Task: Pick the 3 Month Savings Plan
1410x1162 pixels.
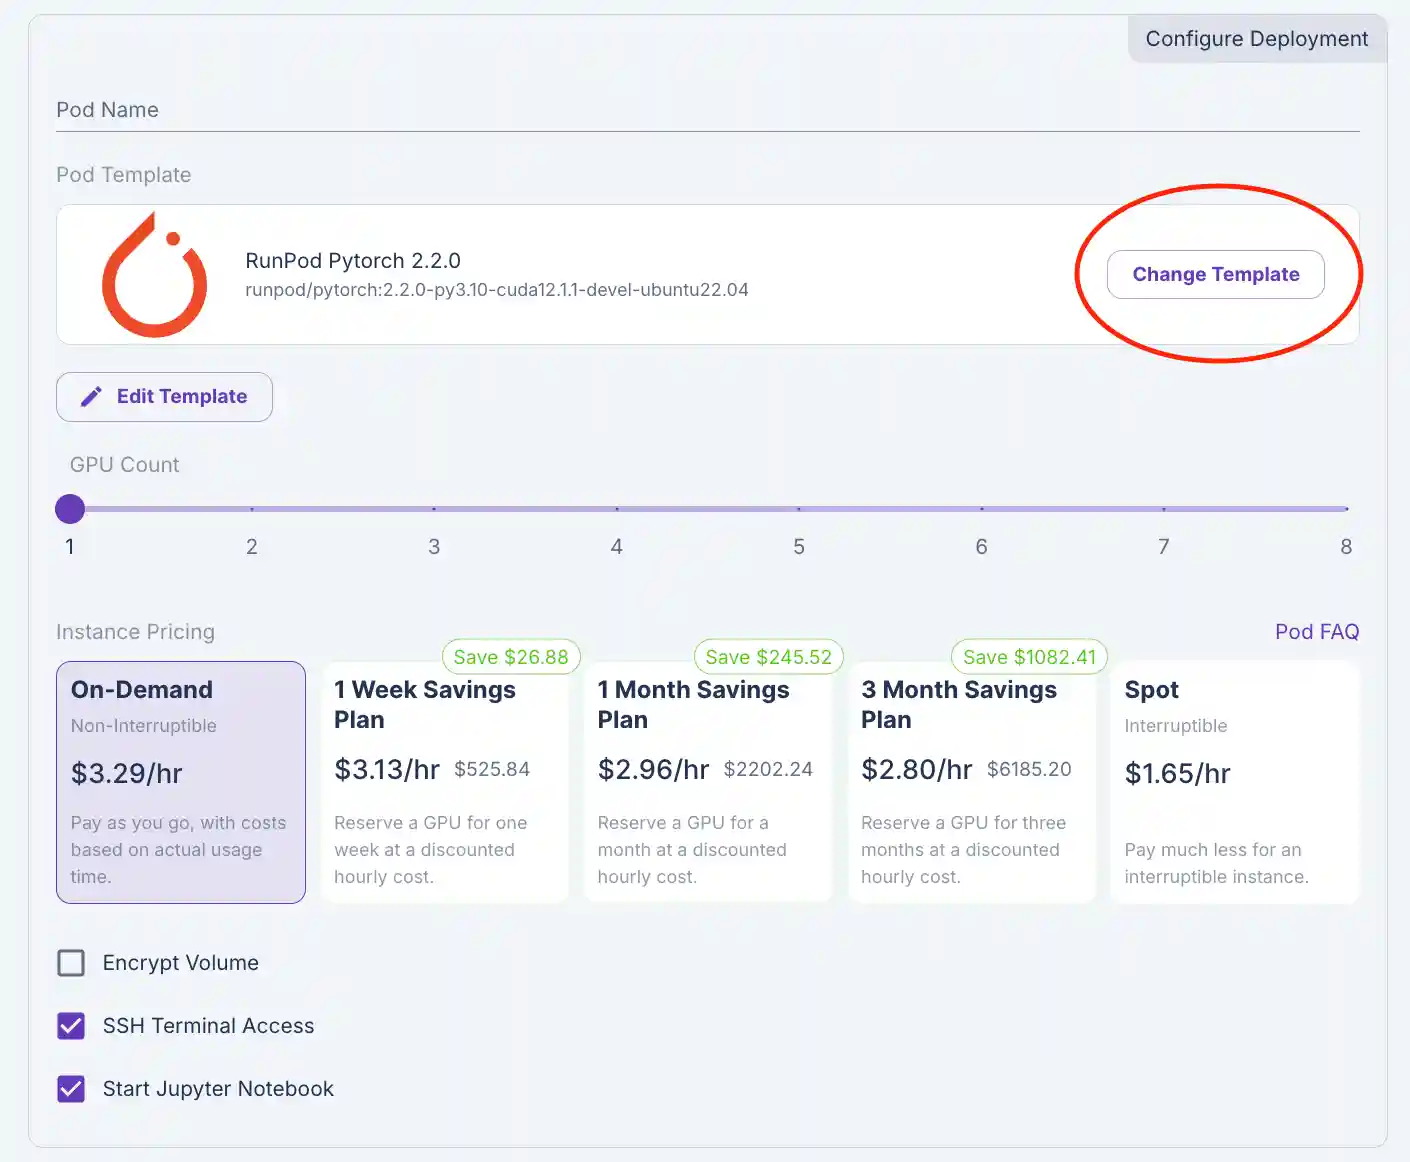Action: pyautogui.click(x=971, y=782)
